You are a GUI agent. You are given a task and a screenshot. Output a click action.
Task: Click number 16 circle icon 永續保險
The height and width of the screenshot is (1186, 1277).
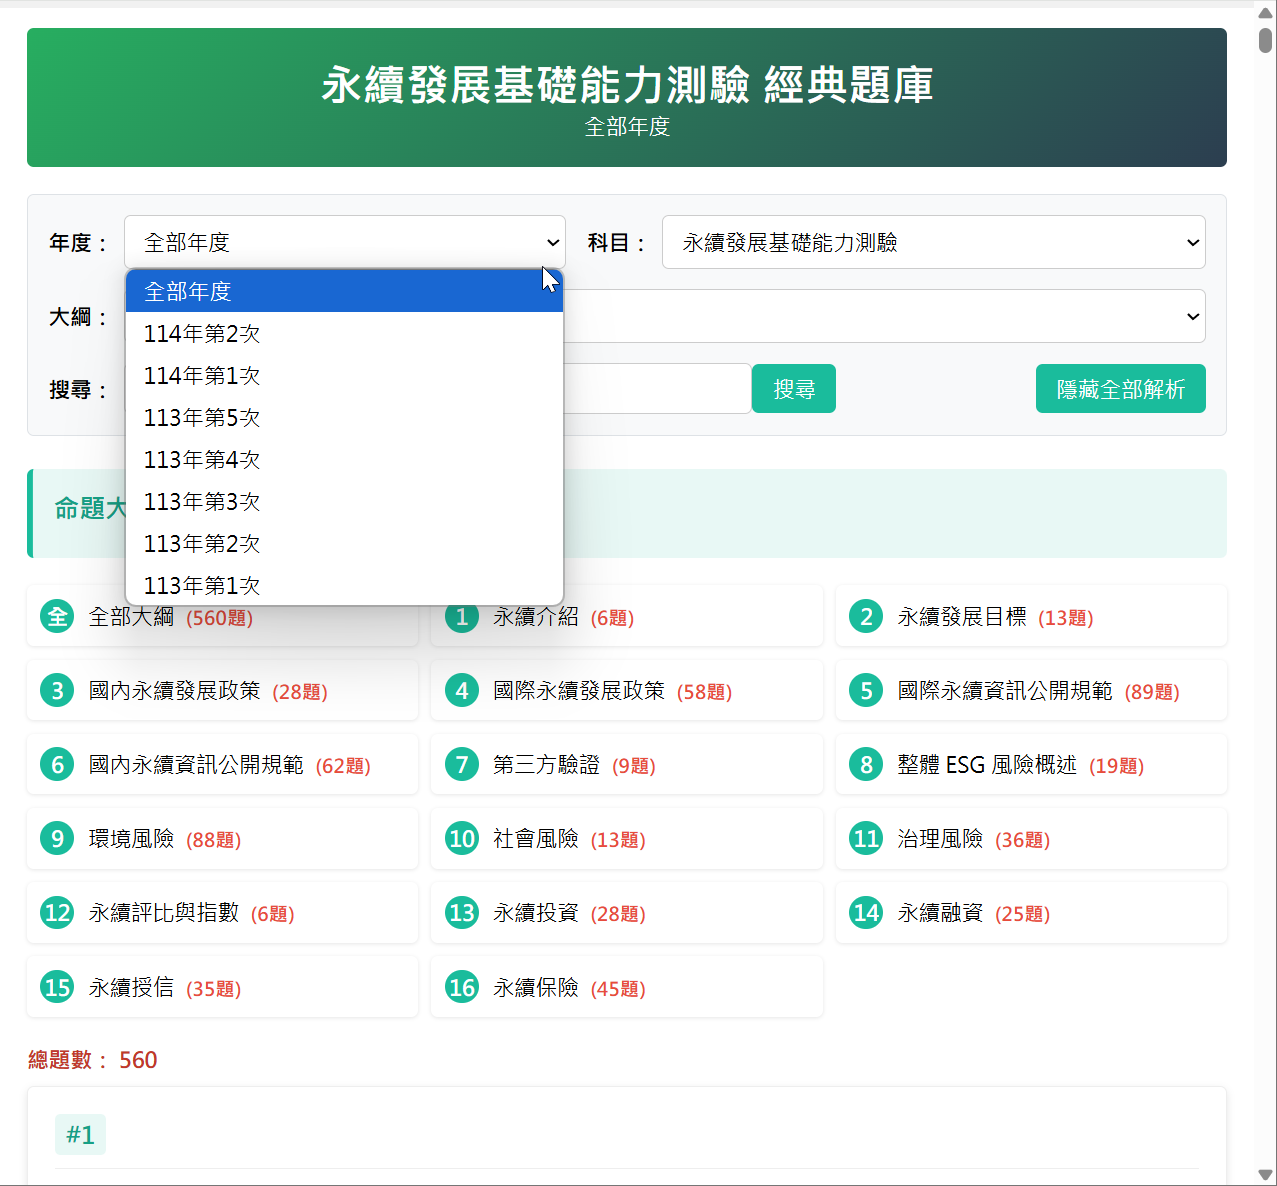(x=462, y=988)
